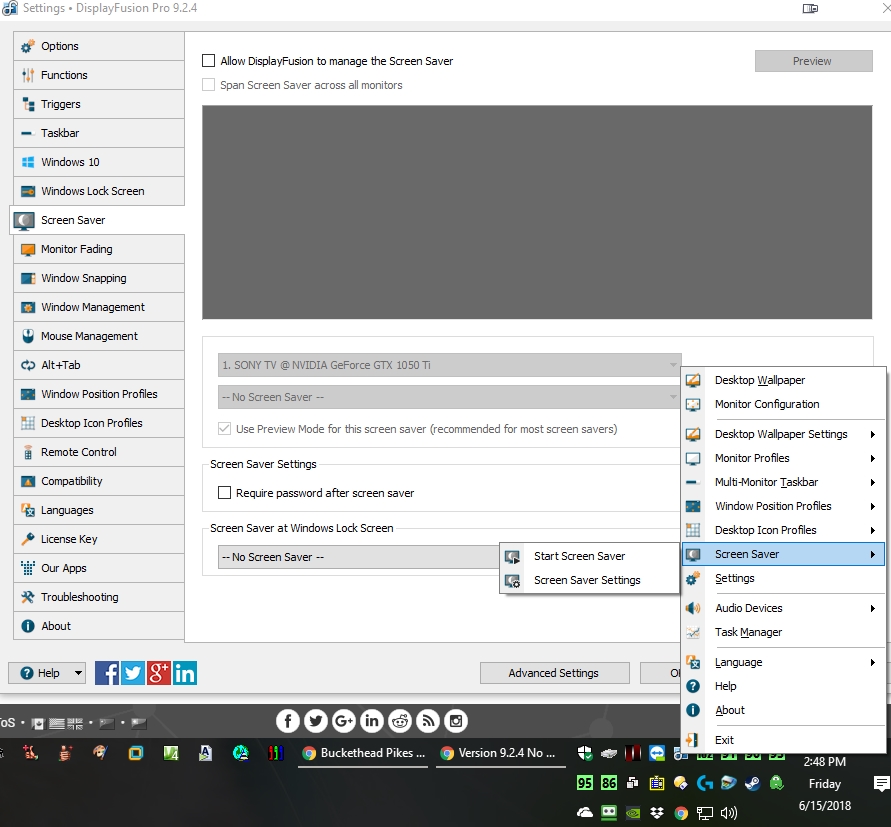
Task: Toggle Use Preview Mode for this screen saver
Action: 224,429
